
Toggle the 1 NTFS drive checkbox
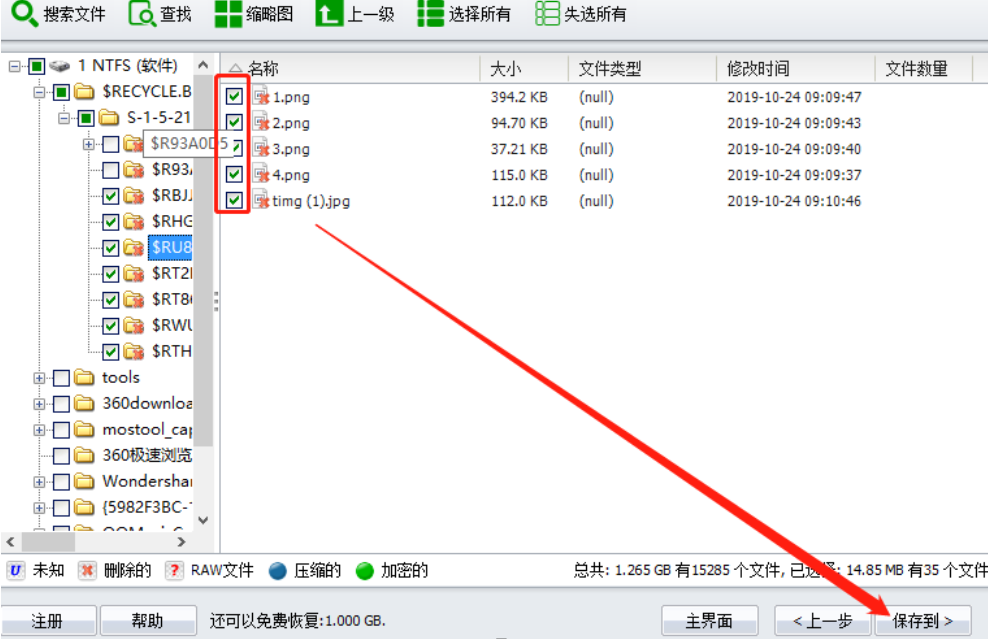click(x=37, y=66)
